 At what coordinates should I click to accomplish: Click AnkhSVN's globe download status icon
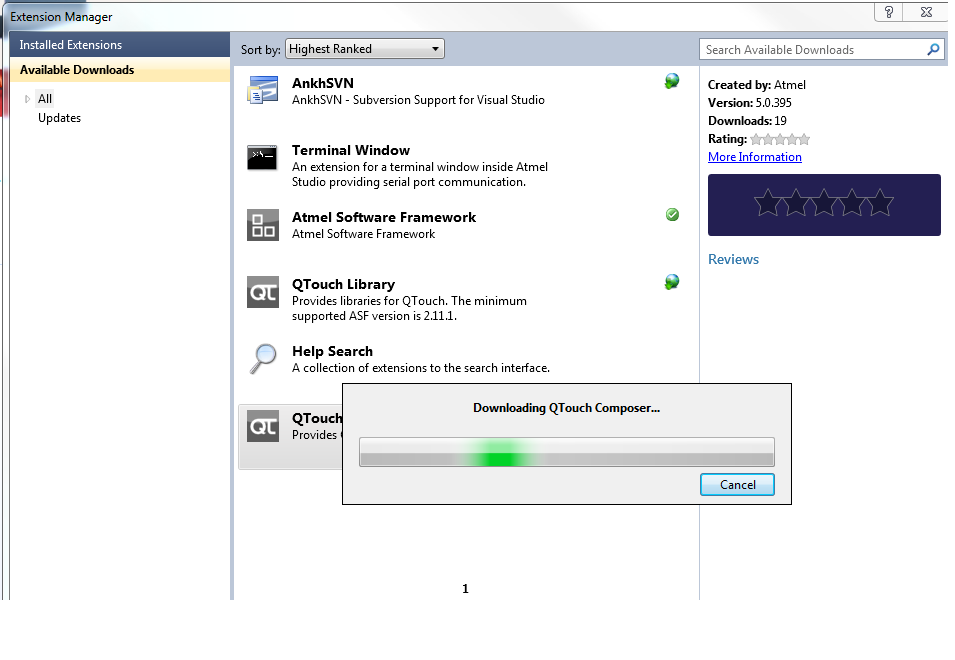point(672,82)
